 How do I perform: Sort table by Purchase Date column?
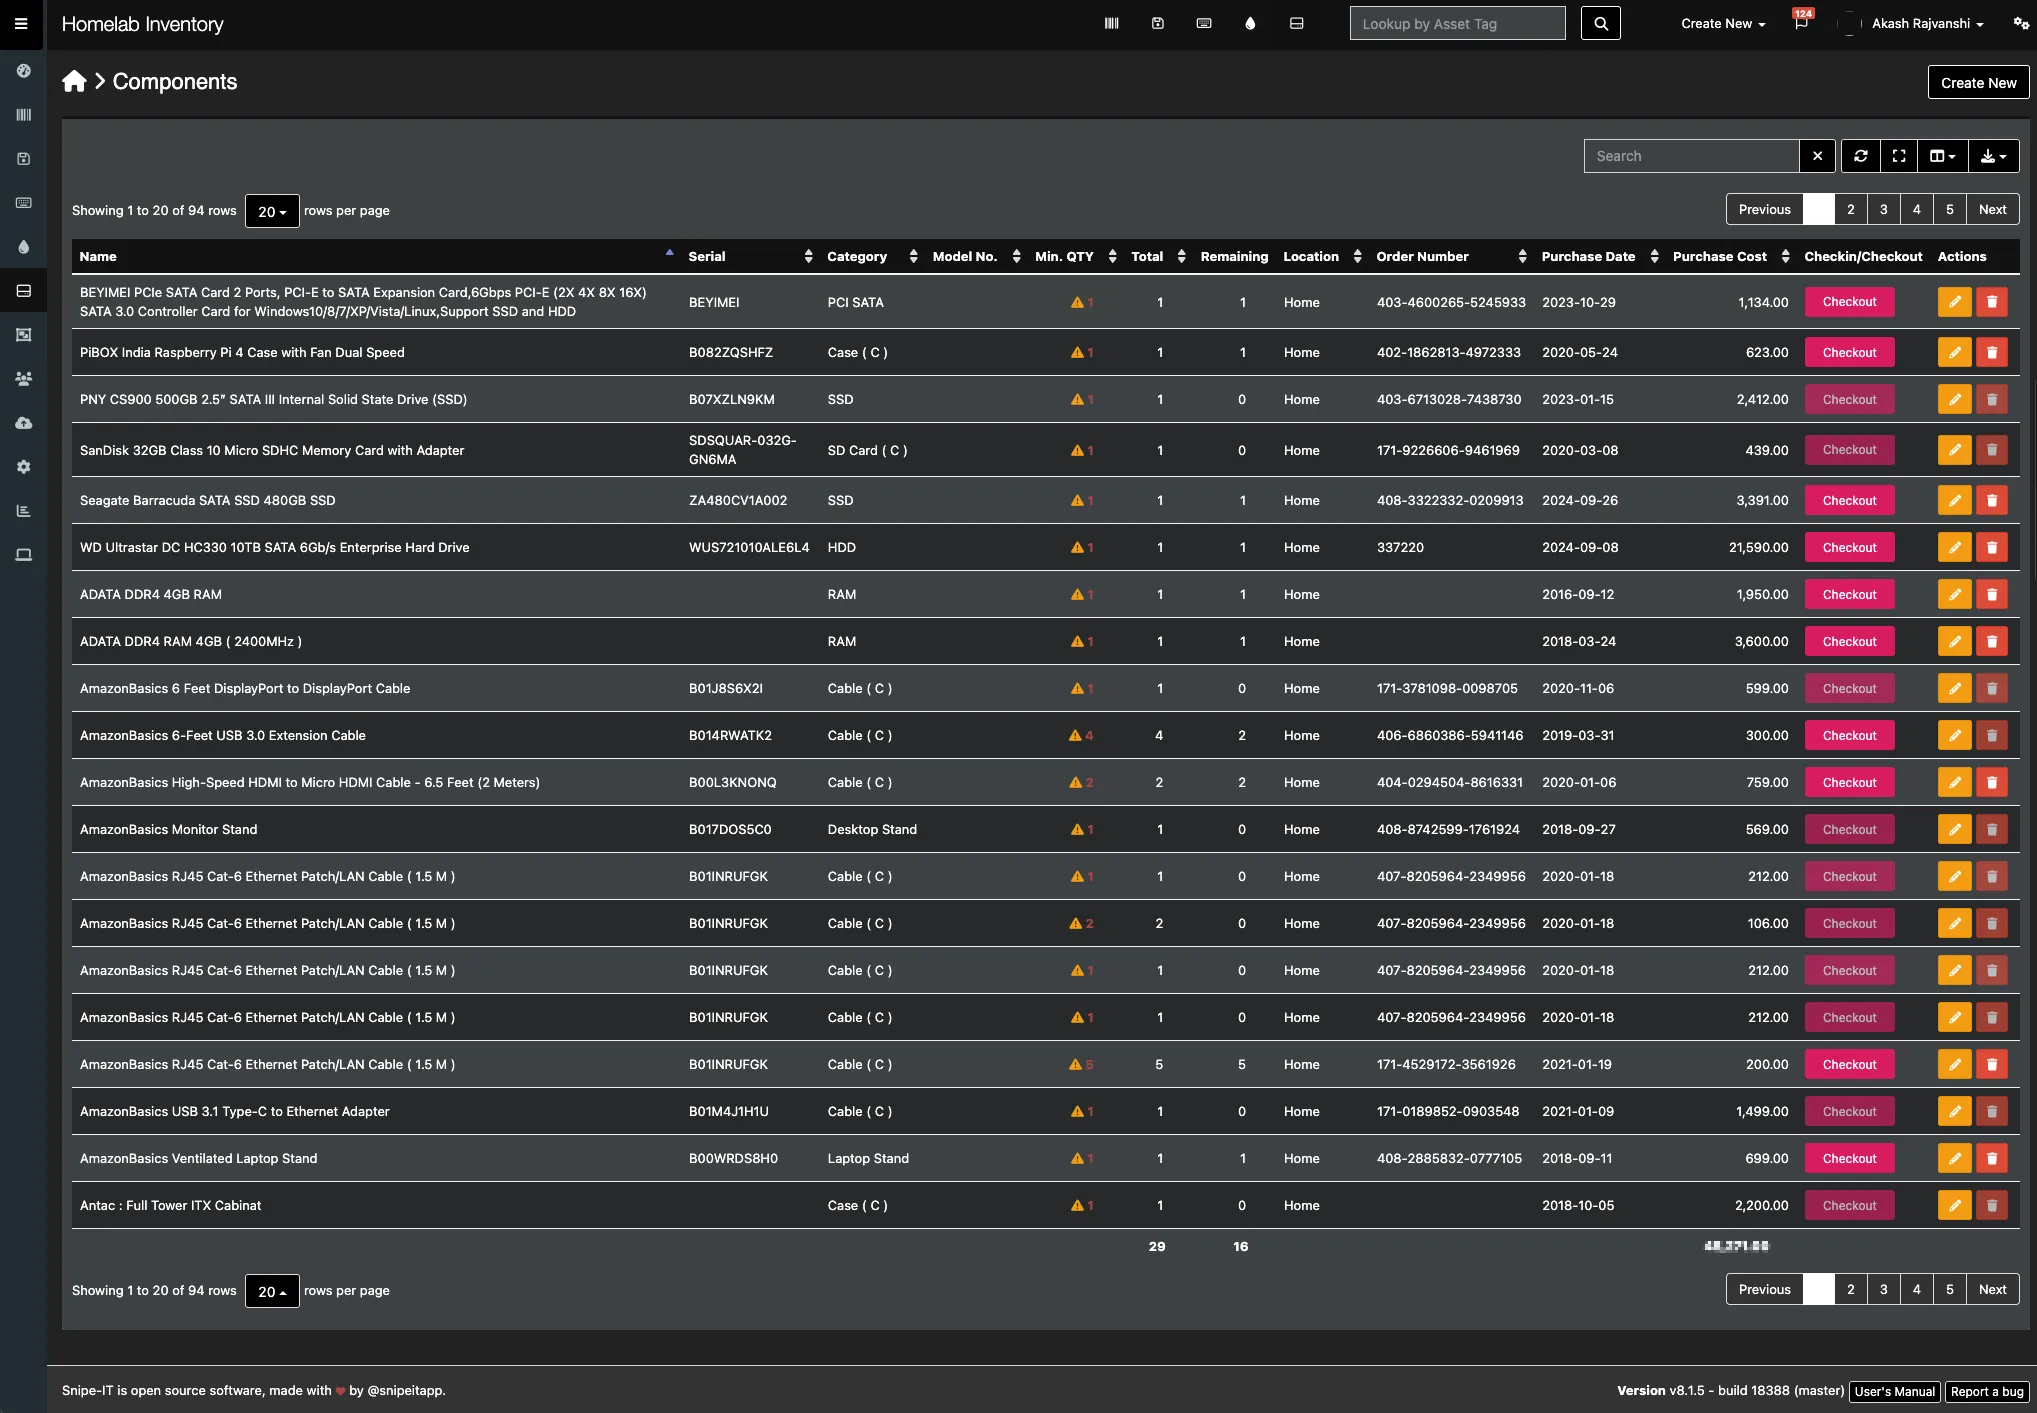pos(1588,256)
